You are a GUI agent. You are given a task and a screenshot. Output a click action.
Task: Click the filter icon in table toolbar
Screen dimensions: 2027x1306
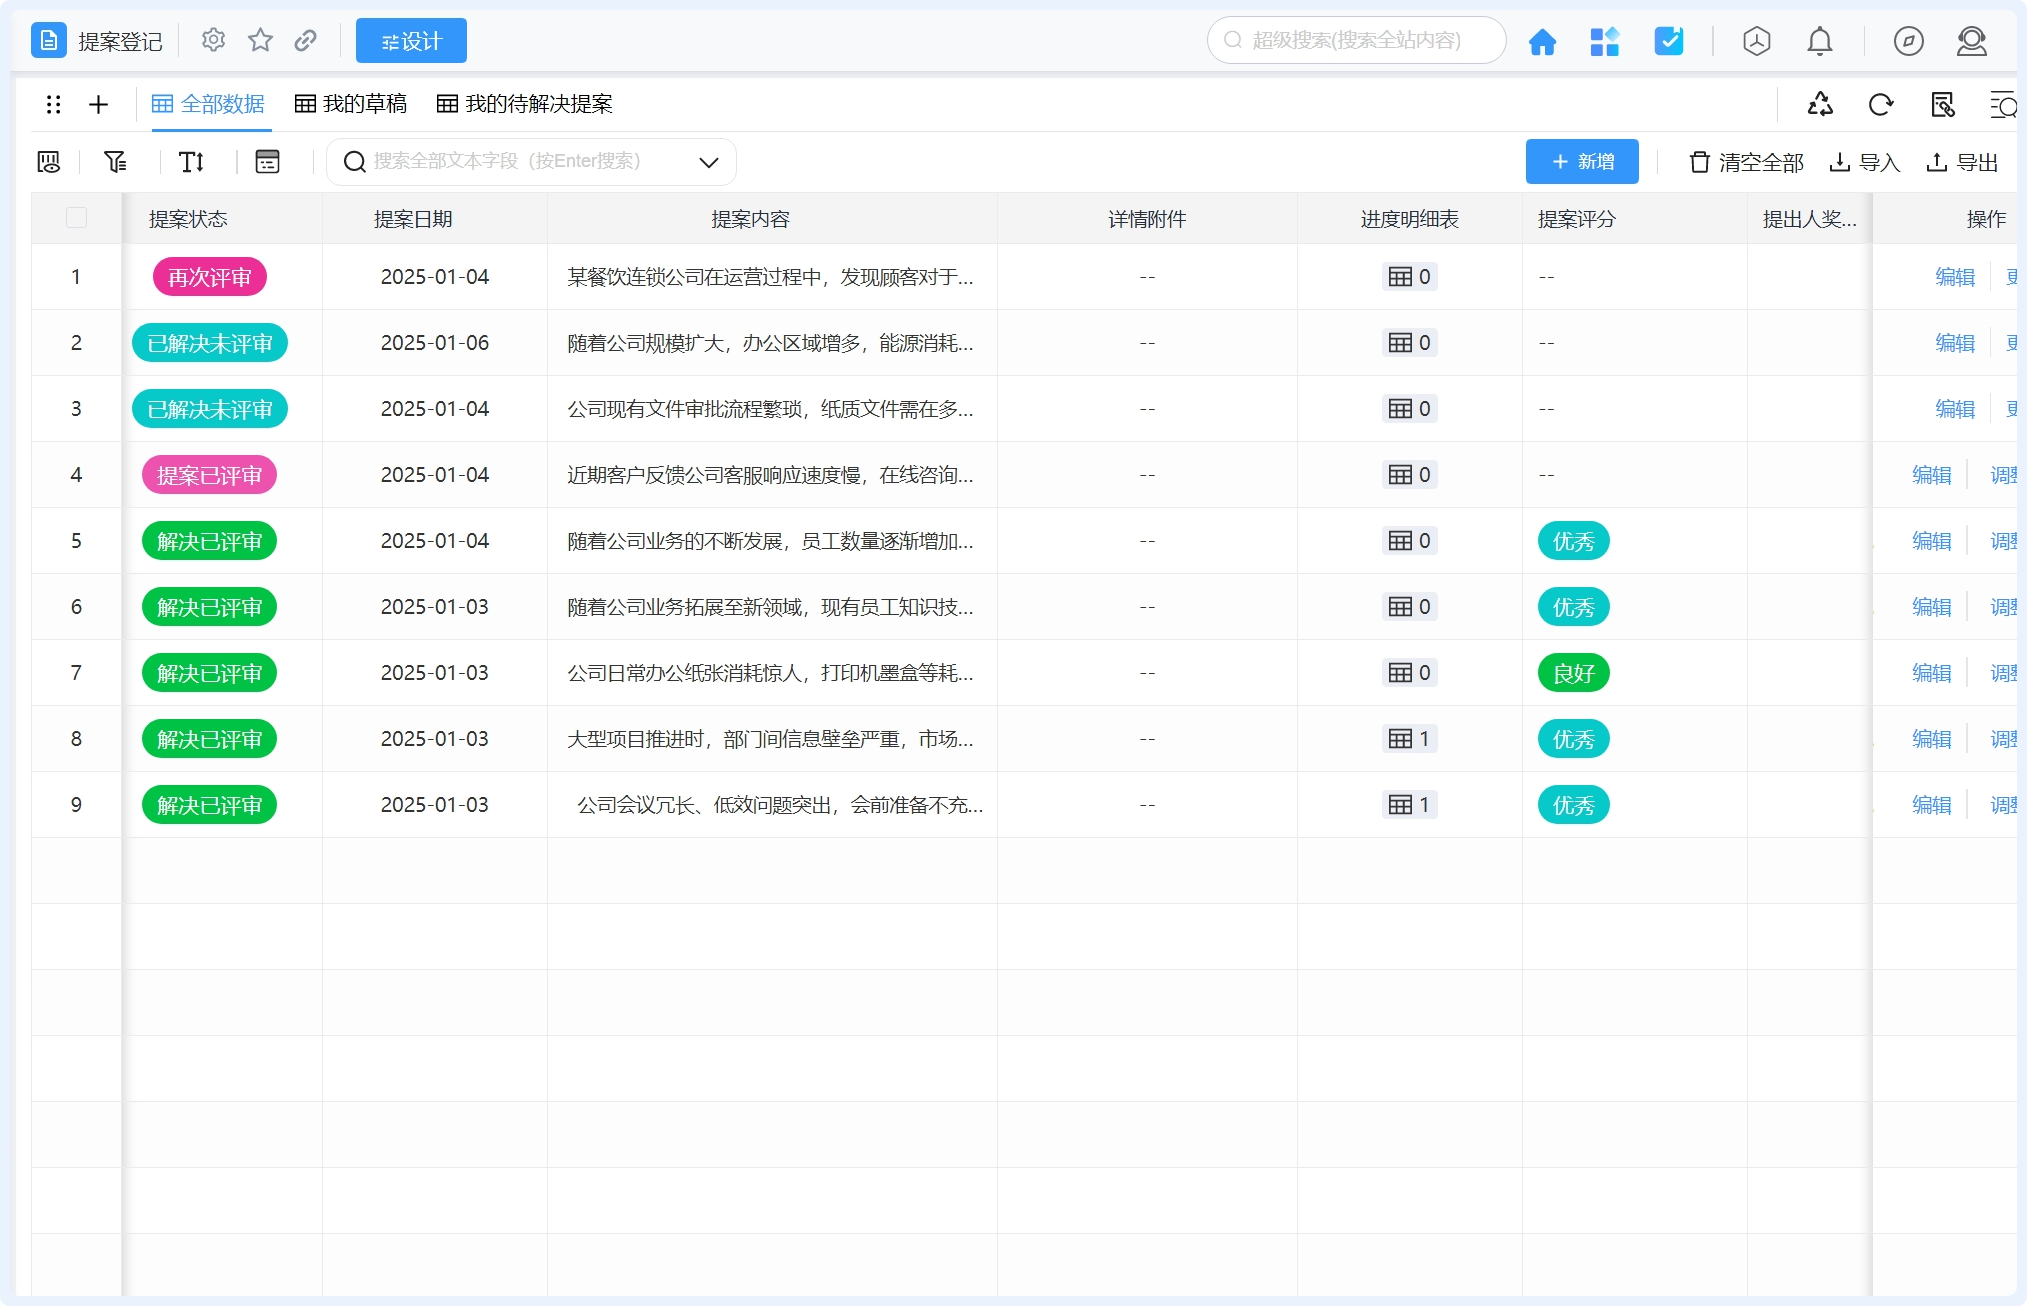(116, 162)
